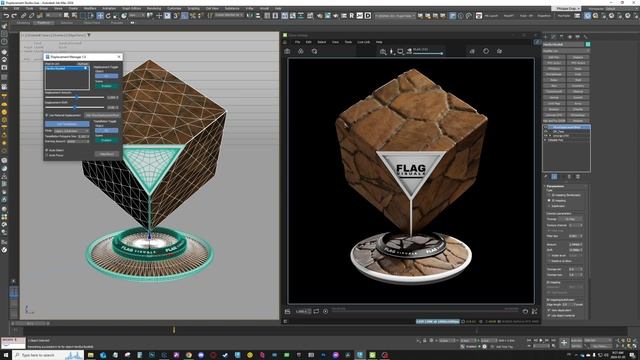The height and width of the screenshot is (360, 640).
Task: Click the Undo arrow in main toolbar
Action: tap(6, 16)
